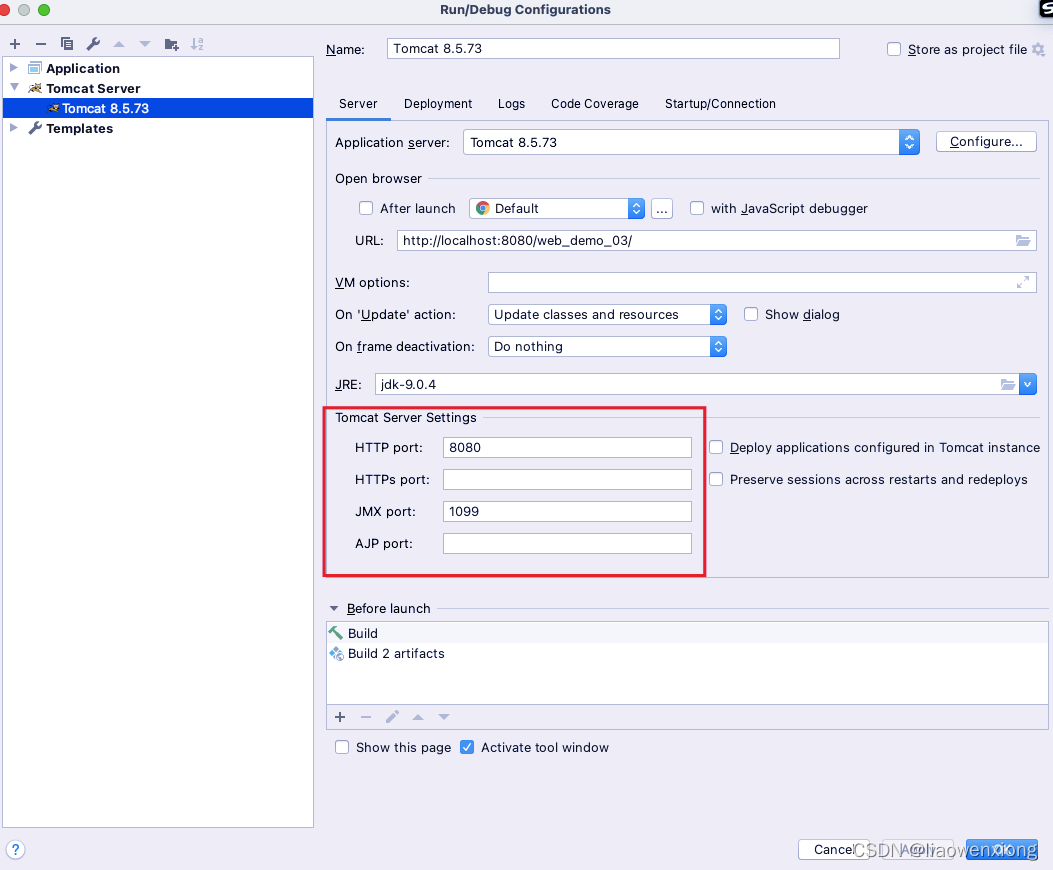Expand the Templates tree node
Screen dimensions: 1053x870
13,128
